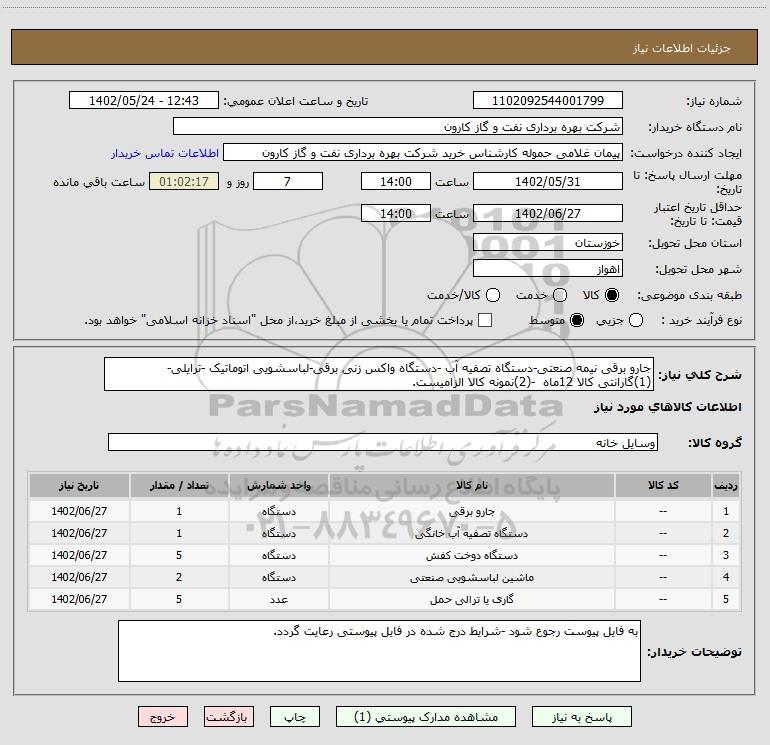
Task: Click the توضیحات خریدار text area
Action: coord(379,651)
